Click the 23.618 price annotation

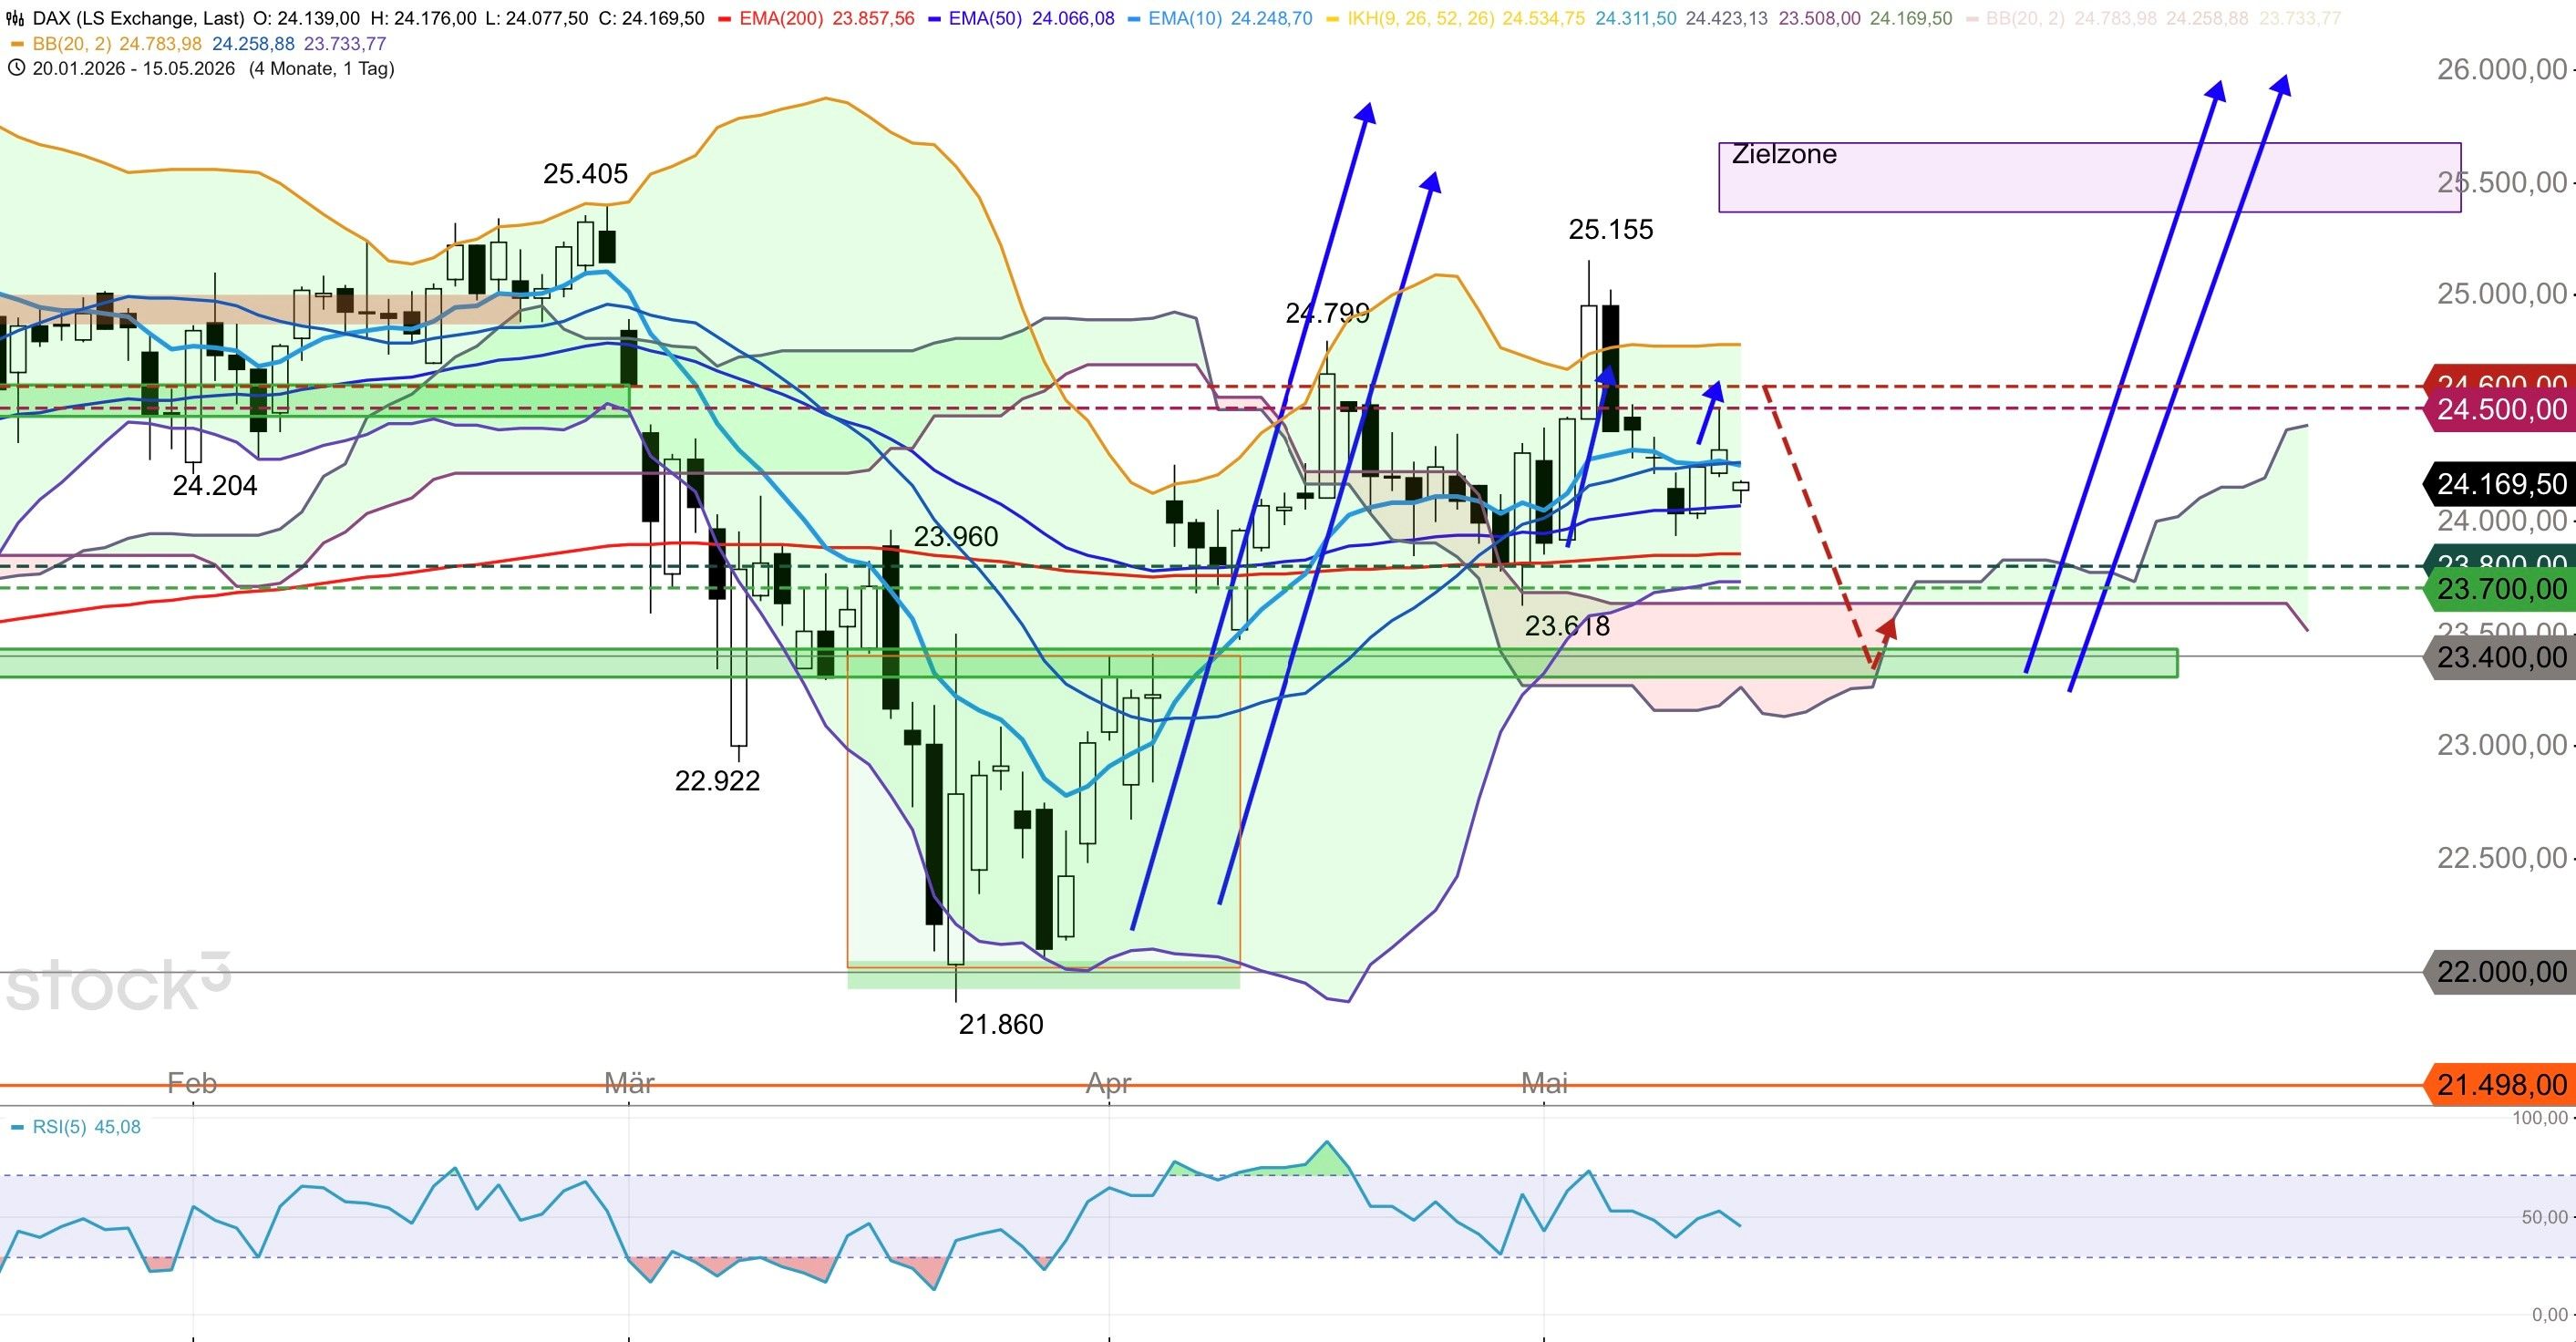pyautogui.click(x=1567, y=626)
